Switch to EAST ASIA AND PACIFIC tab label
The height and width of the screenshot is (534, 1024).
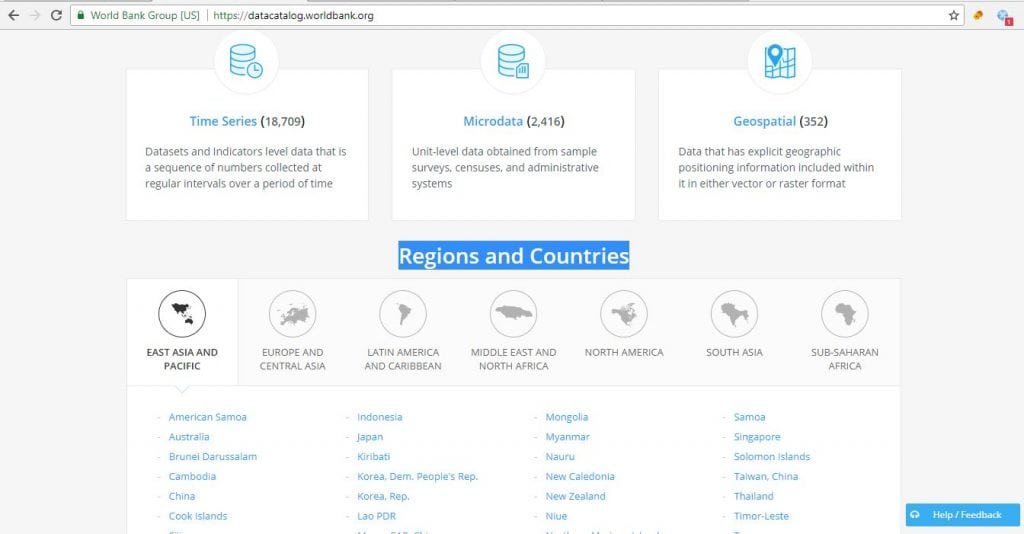(182, 359)
